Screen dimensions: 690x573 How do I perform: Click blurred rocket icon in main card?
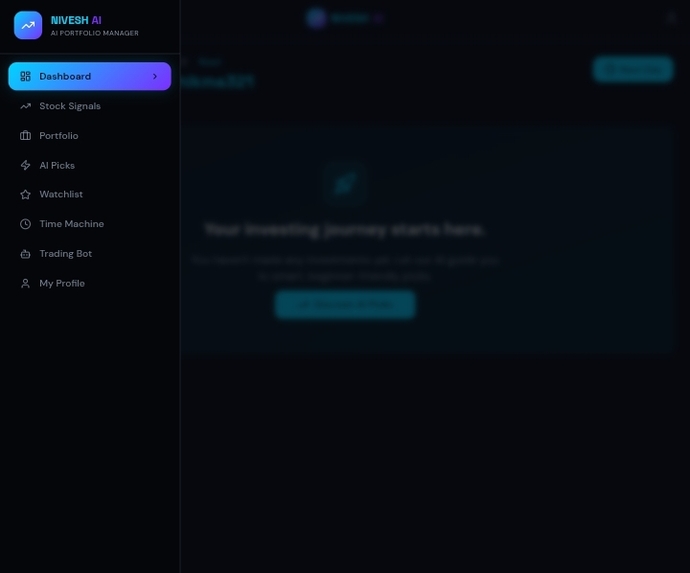[x=345, y=184]
